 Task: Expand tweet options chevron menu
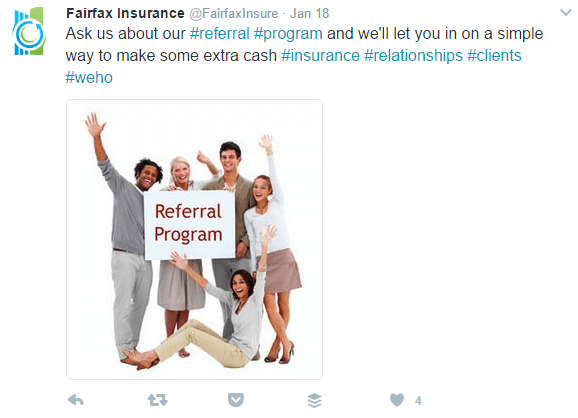[x=565, y=13]
